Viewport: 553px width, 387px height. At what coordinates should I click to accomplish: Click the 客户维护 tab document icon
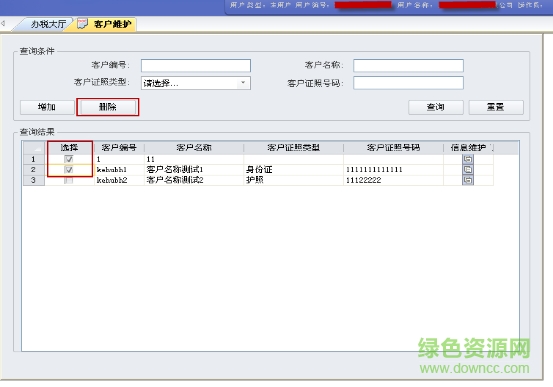click(82, 24)
